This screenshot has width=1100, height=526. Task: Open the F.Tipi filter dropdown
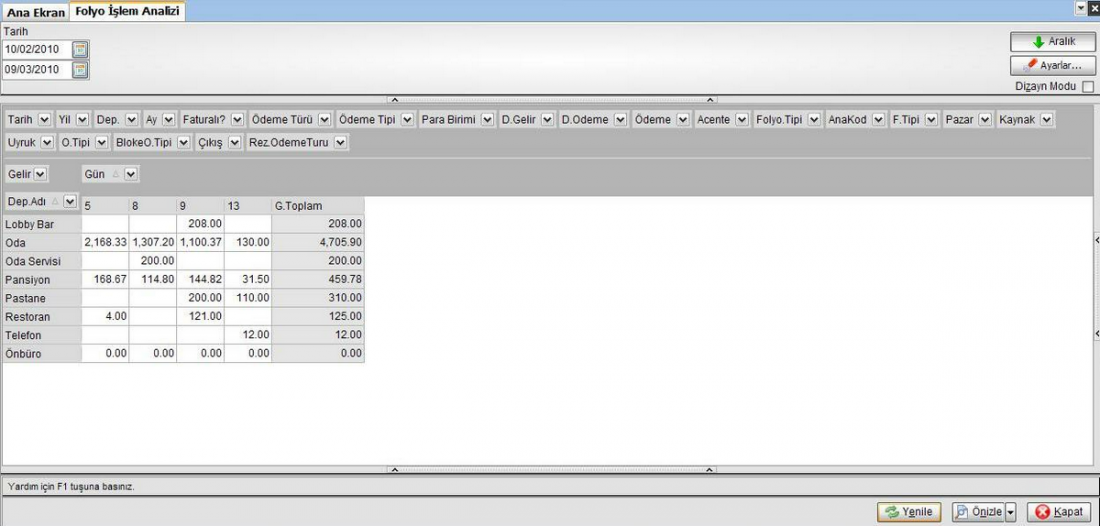[x=931, y=120]
